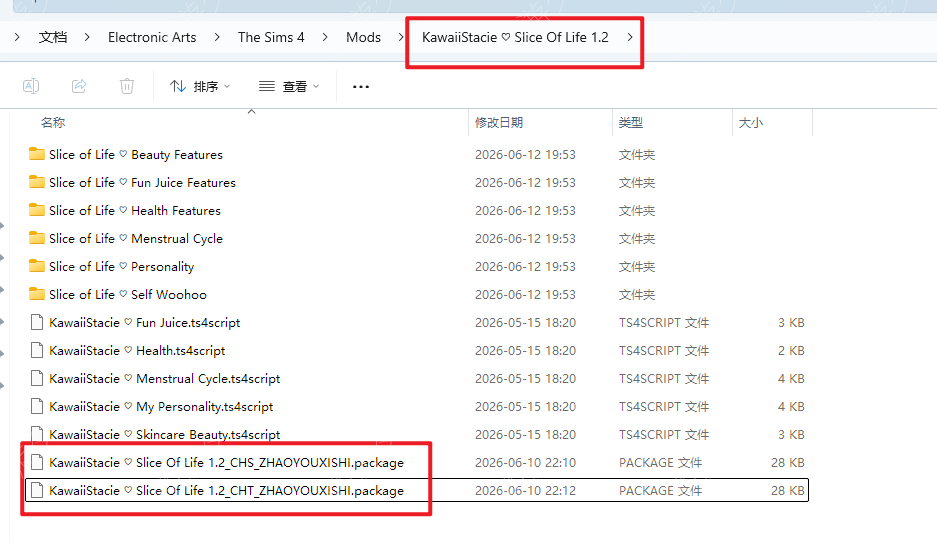Sort by 名称 column header

pos(53,122)
